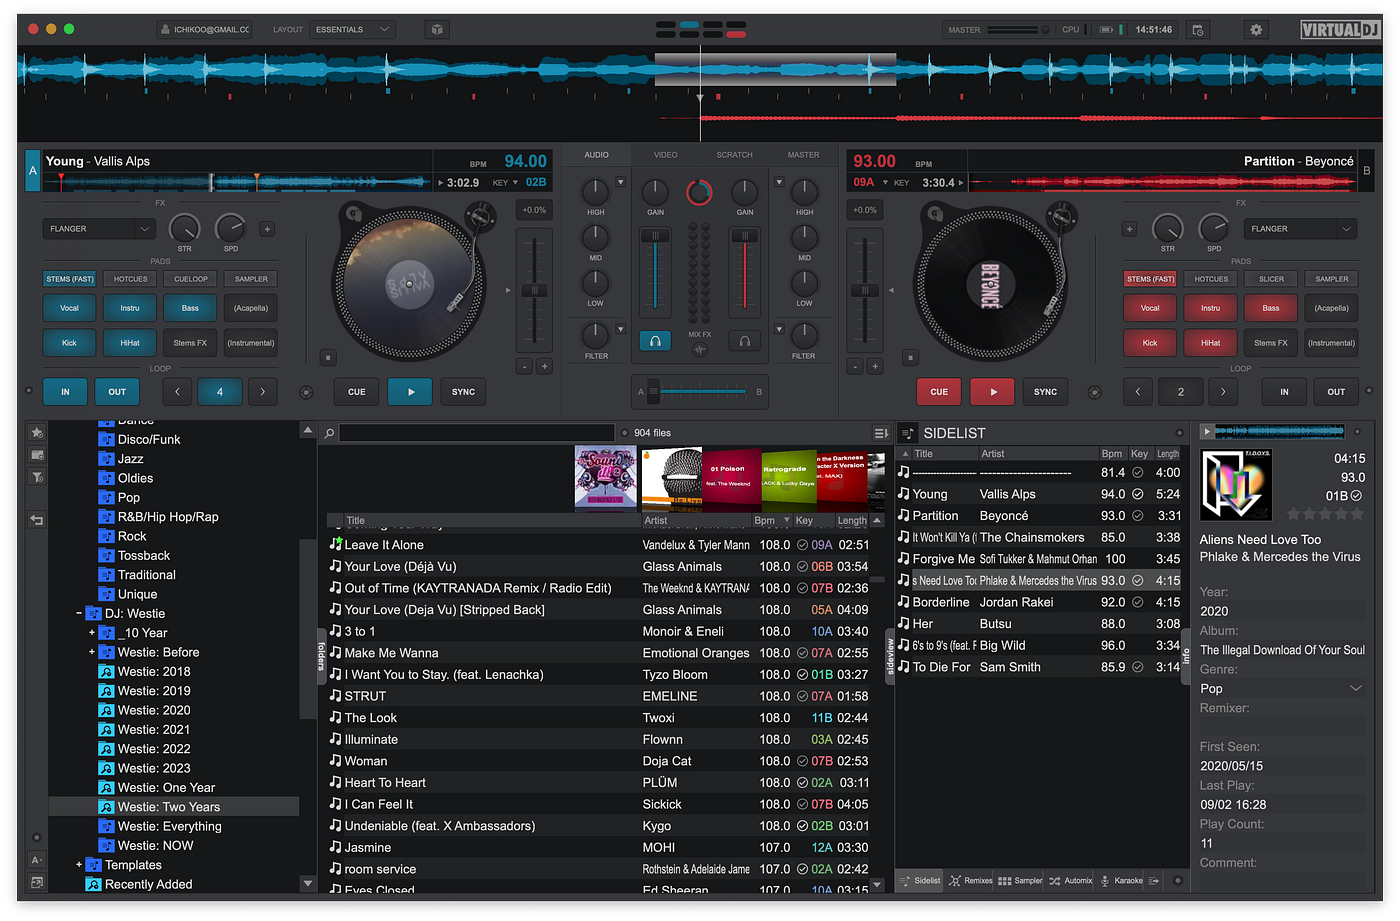
Task: Select the Stems FX pad on left deck
Action: click(189, 342)
